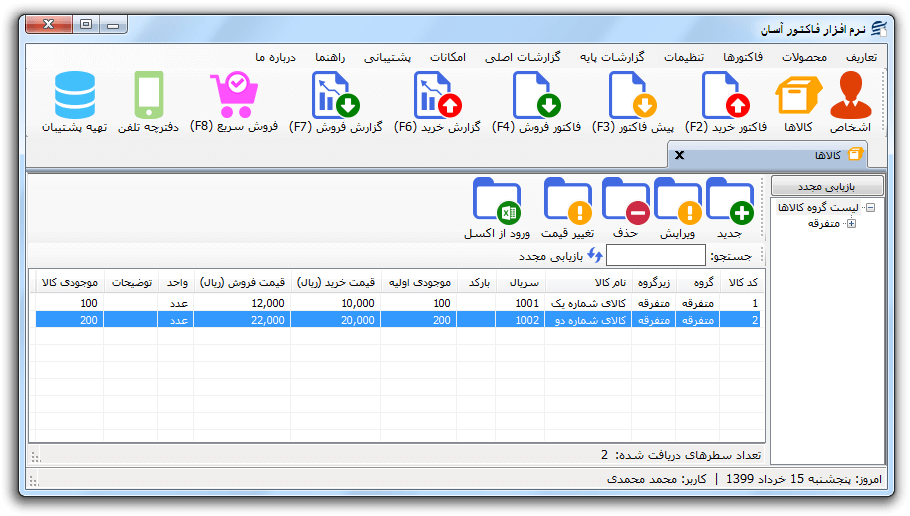The width and height of the screenshot is (910, 516).
Task: Sort by زیرگروه column header
Action: pyautogui.click(x=653, y=283)
